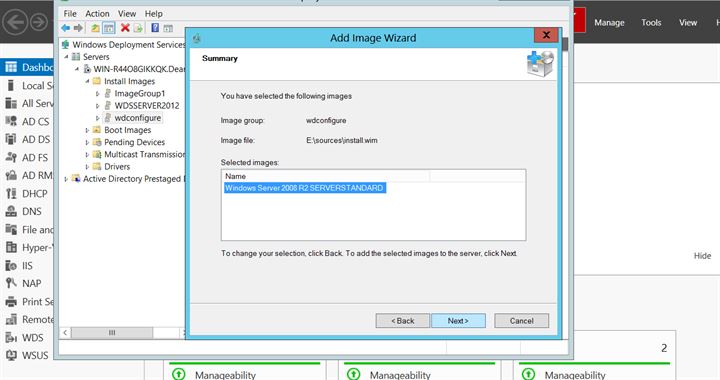Image resolution: width=720 pixels, height=380 pixels.
Task: Expand the Drivers tree node
Action: (87, 167)
